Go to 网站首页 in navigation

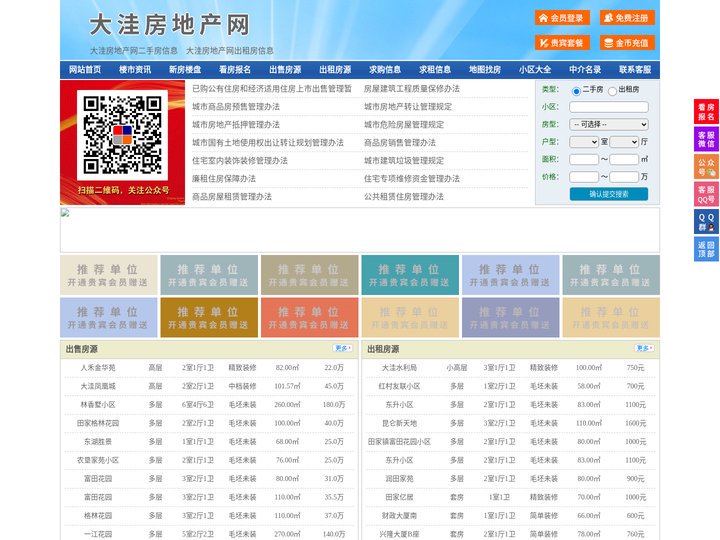click(85, 70)
